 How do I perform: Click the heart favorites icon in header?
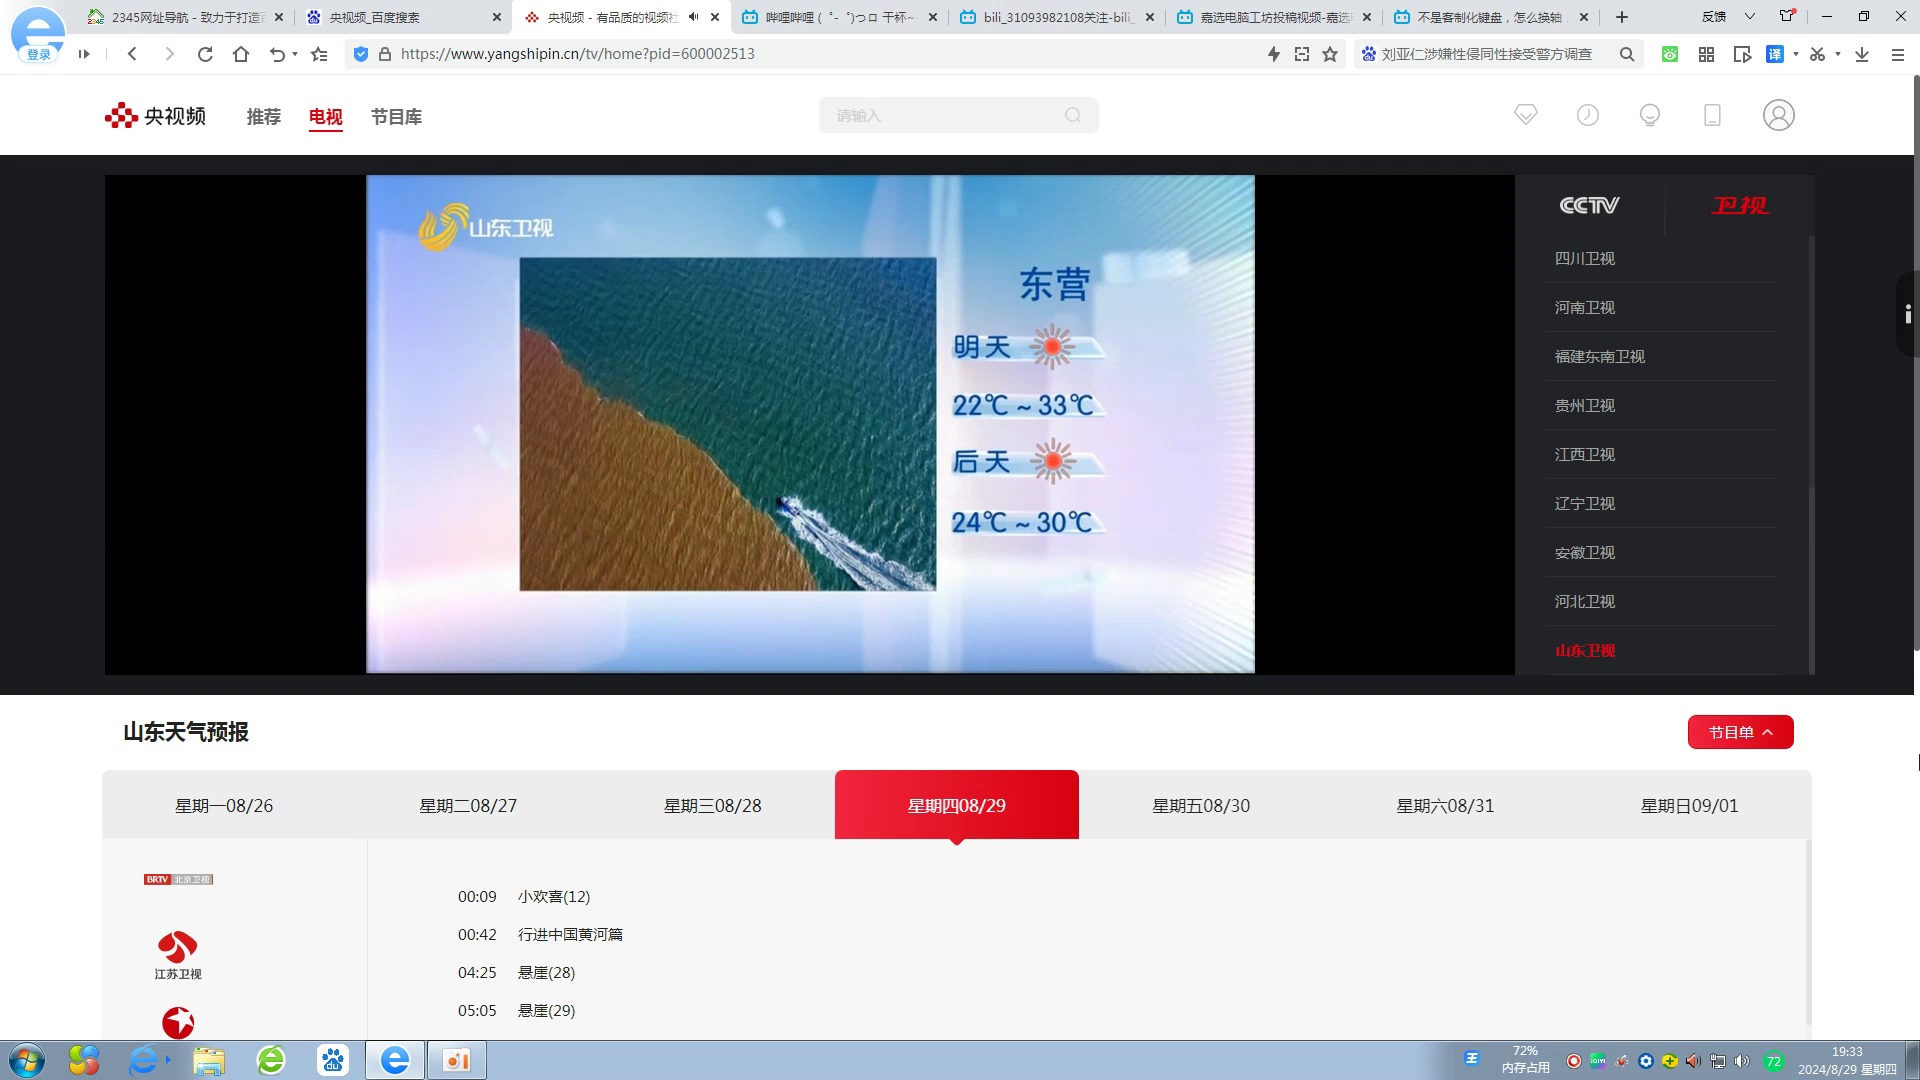(1526, 115)
